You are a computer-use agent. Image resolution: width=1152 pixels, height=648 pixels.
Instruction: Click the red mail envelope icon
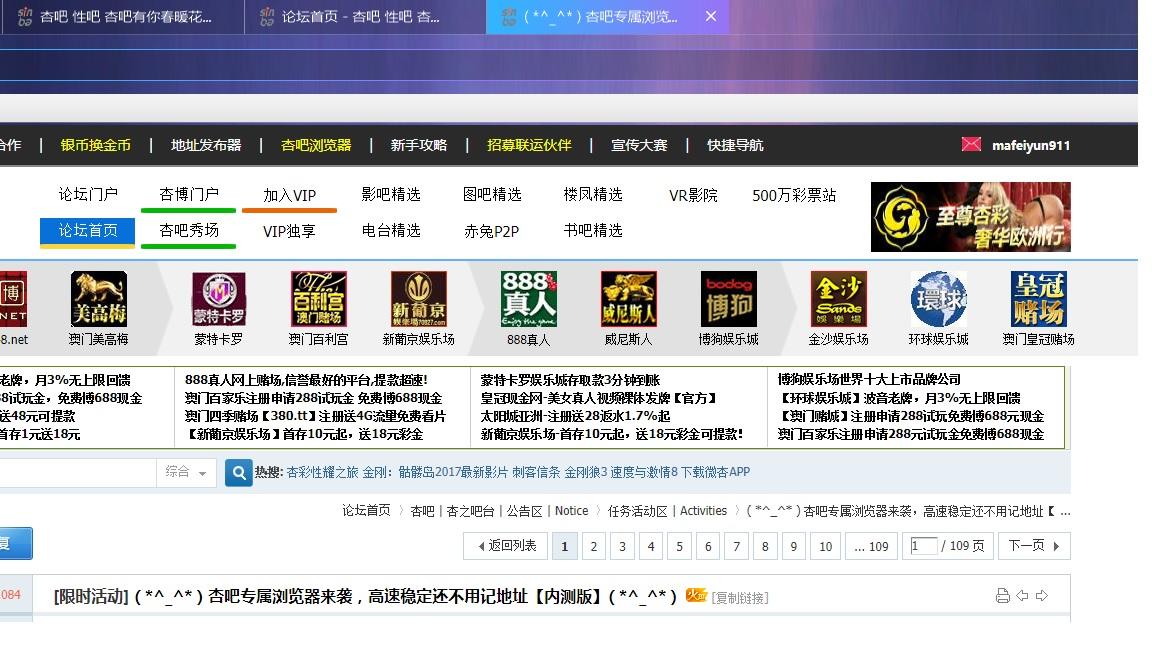tap(971, 144)
